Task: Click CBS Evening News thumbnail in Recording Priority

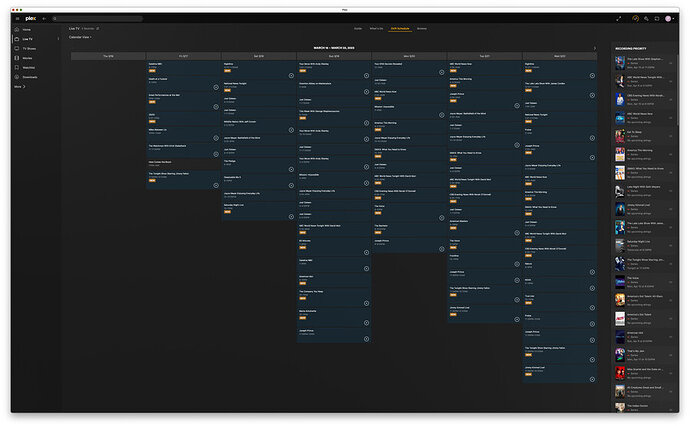Action: pos(620,99)
